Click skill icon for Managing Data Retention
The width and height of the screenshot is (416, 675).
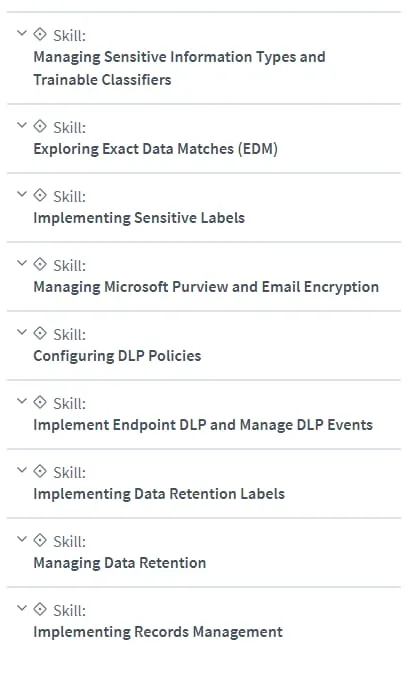(40, 540)
